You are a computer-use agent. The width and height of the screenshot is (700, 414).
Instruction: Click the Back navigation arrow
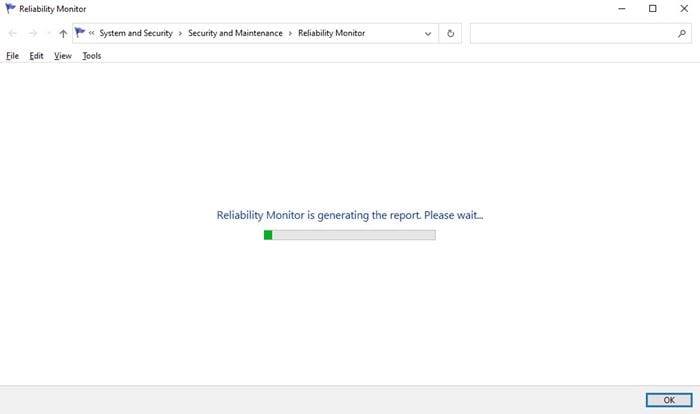(x=12, y=33)
